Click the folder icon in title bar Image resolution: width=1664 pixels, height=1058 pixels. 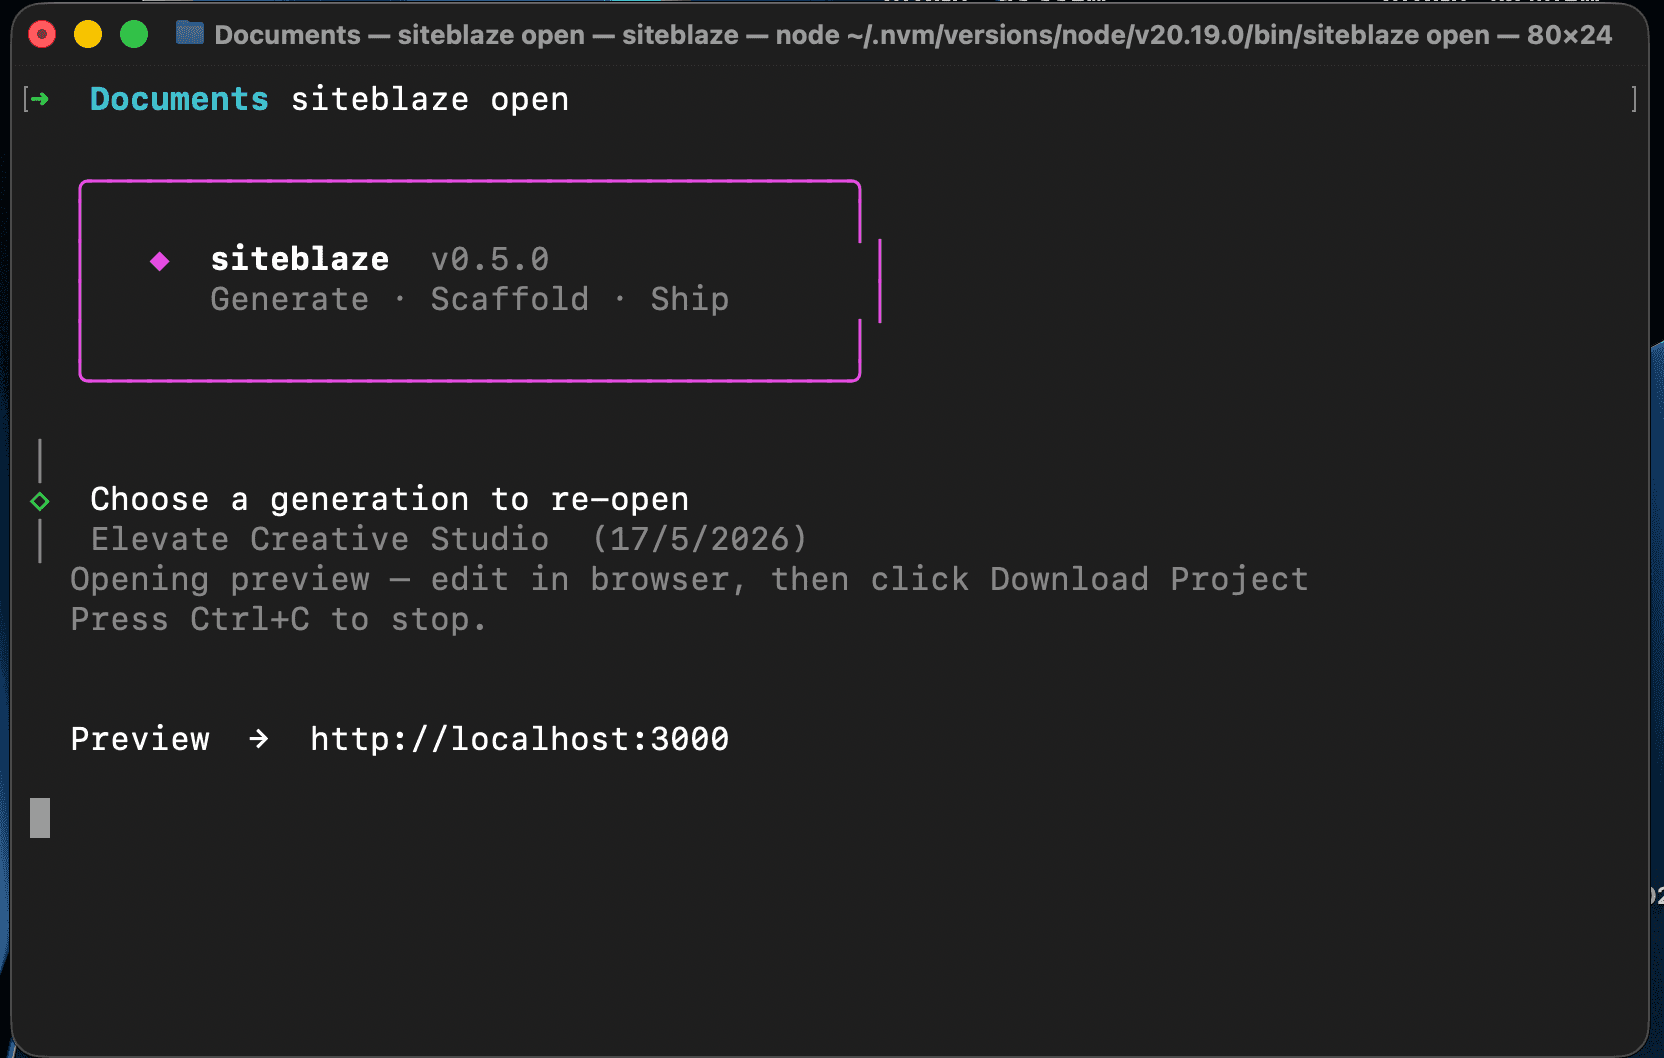[190, 33]
